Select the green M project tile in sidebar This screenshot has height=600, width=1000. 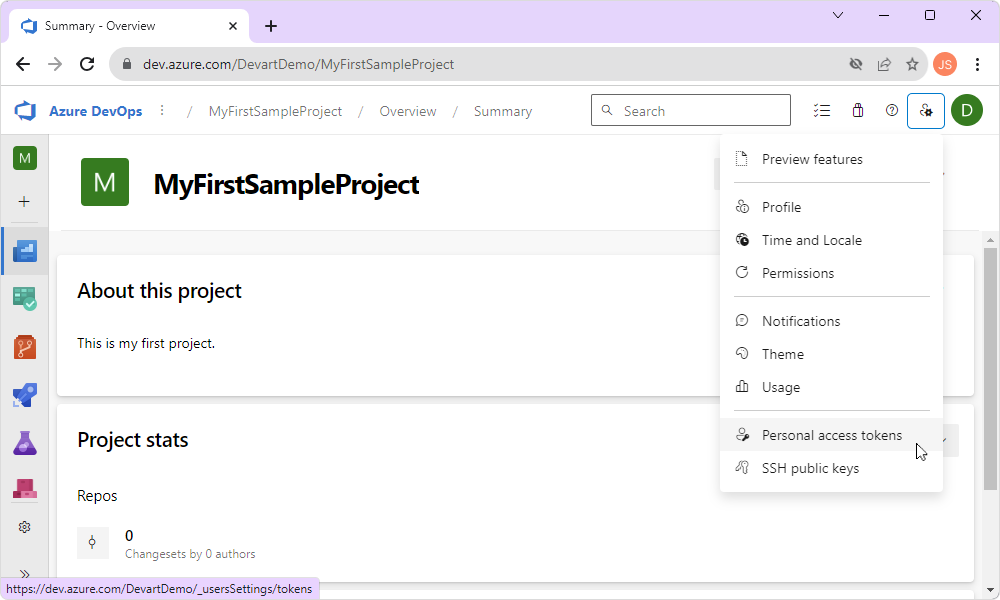click(25, 158)
